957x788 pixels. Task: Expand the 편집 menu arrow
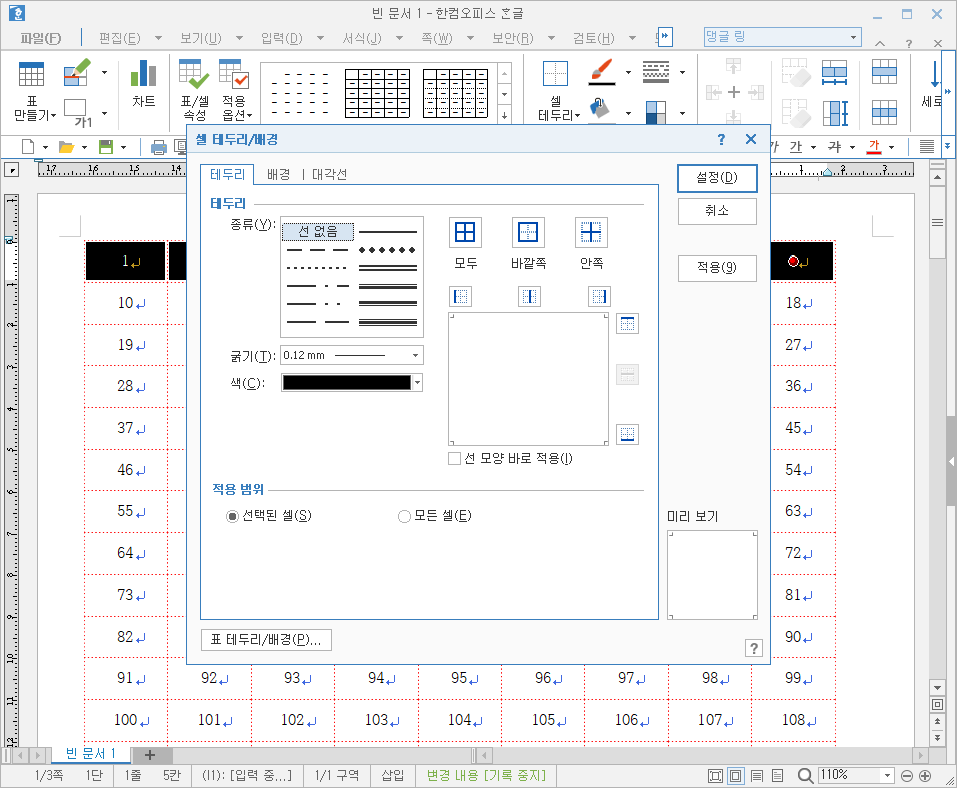(158, 38)
